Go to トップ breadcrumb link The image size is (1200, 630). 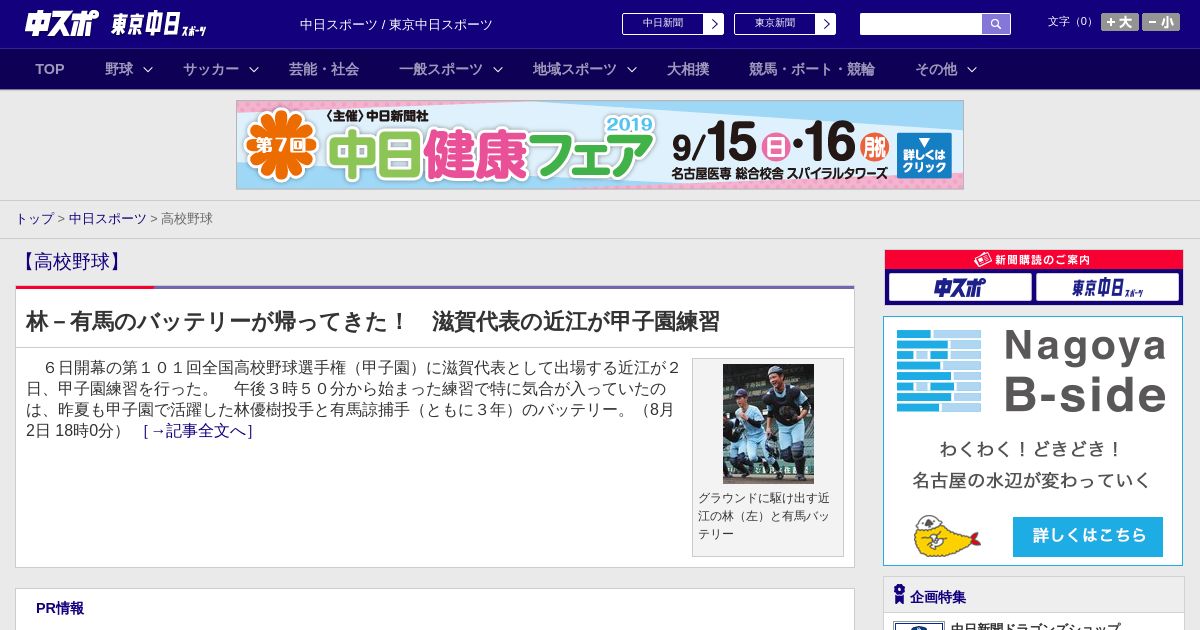pos(34,218)
